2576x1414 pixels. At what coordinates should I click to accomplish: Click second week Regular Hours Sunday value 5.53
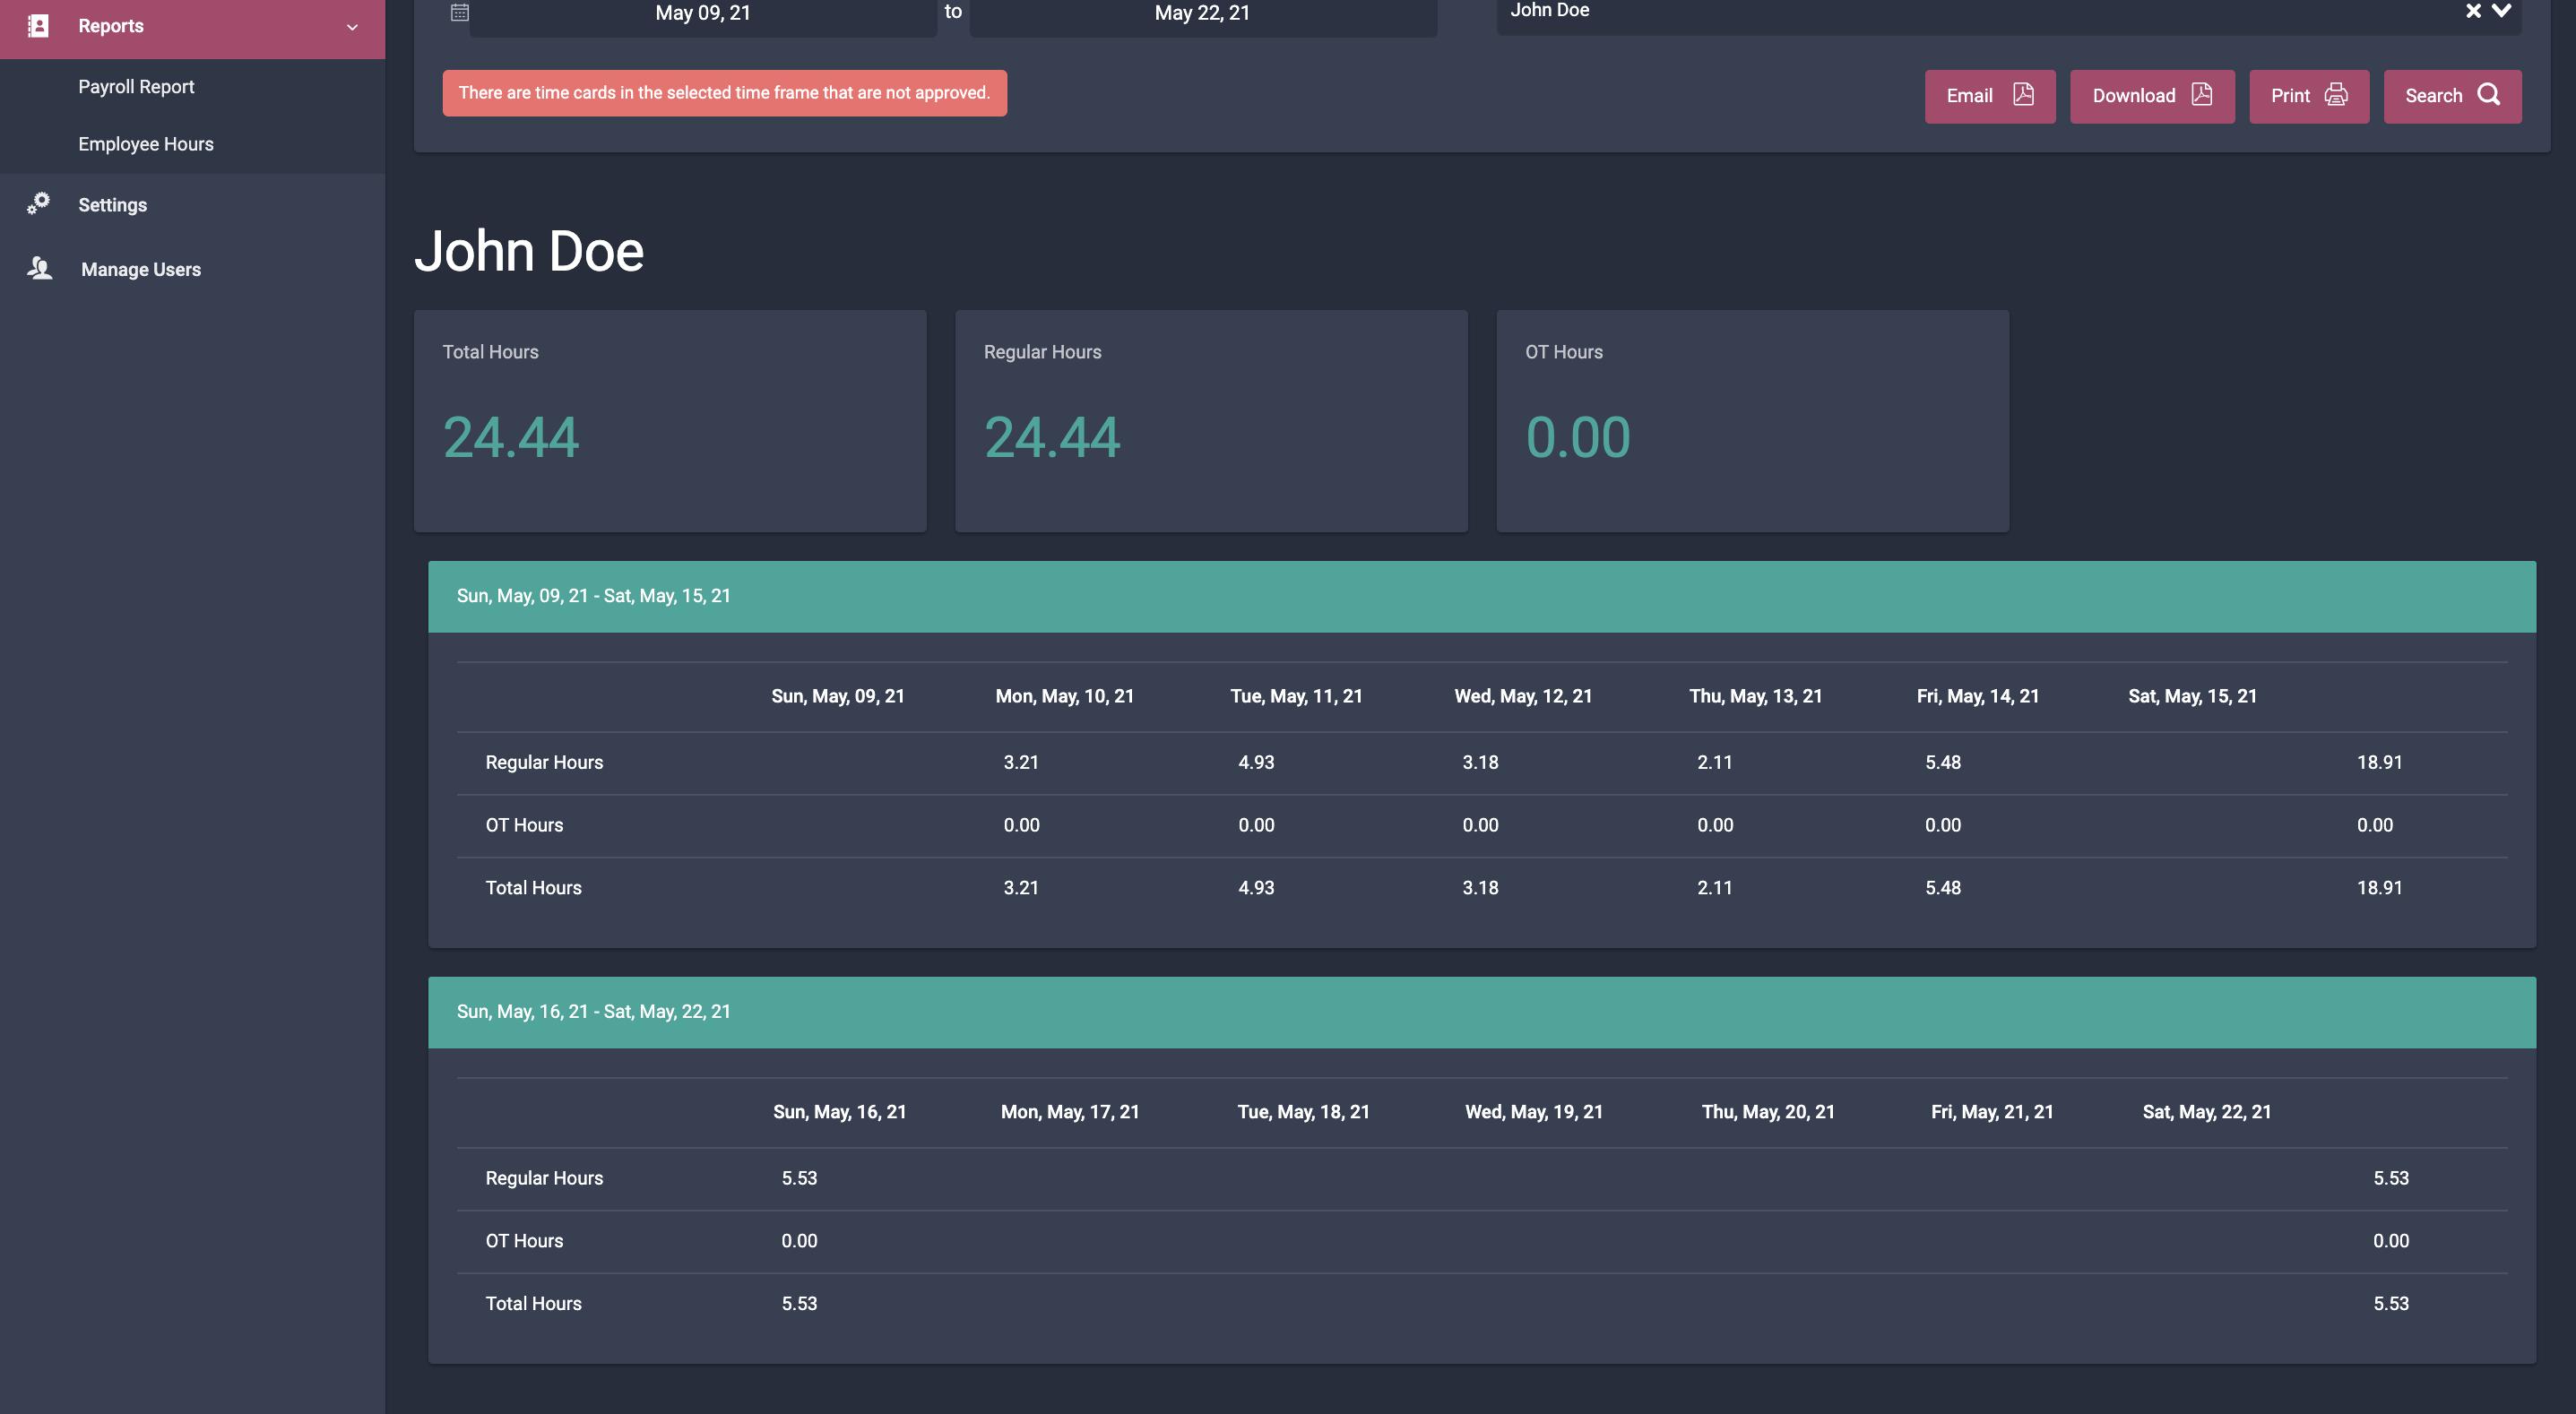pyautogui.click(x=799, y=1178)
